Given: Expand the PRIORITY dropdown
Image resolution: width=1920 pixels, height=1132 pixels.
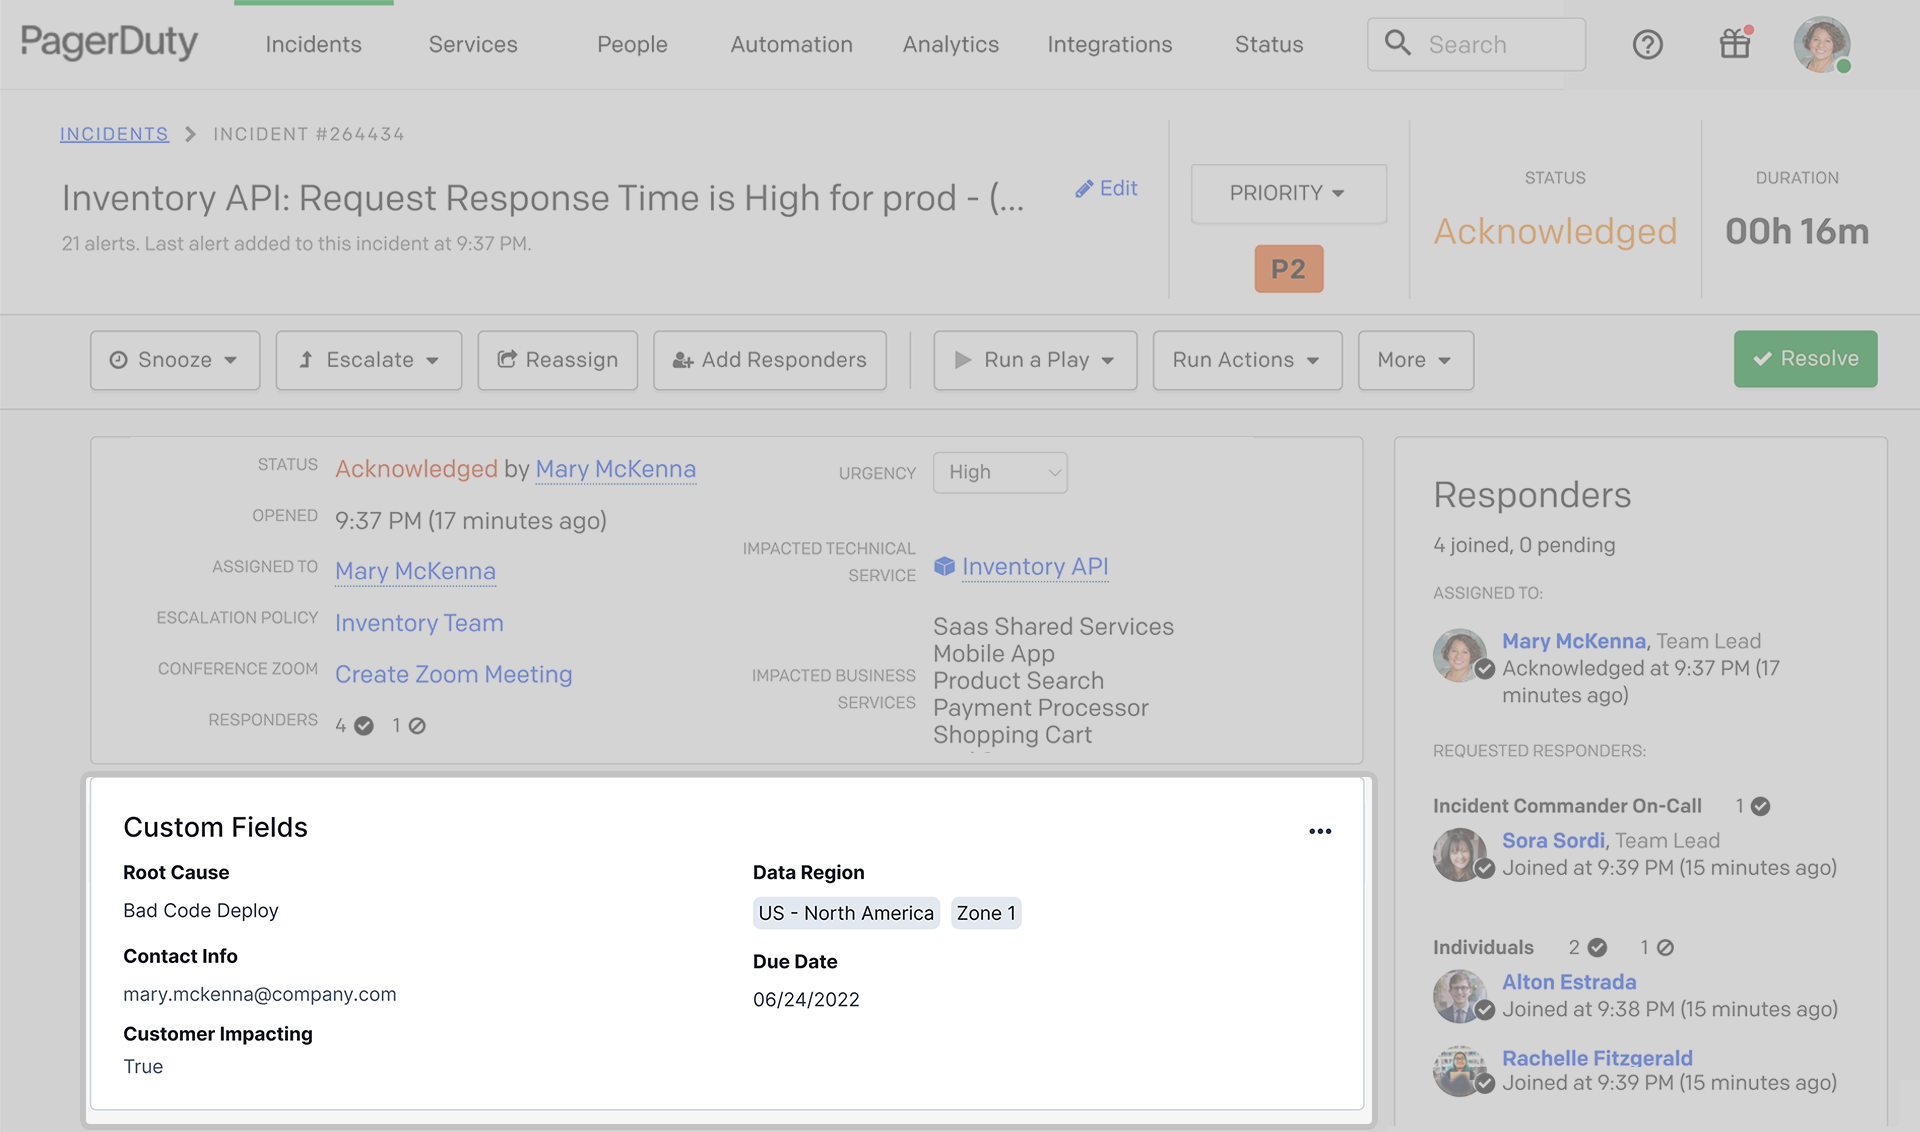Looking at the screenshot, I should tap(1288, 193).
